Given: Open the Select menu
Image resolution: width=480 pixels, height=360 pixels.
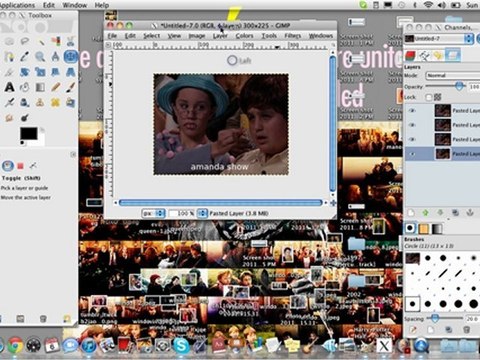Looking at the screenshot, I should click(152, 36).
